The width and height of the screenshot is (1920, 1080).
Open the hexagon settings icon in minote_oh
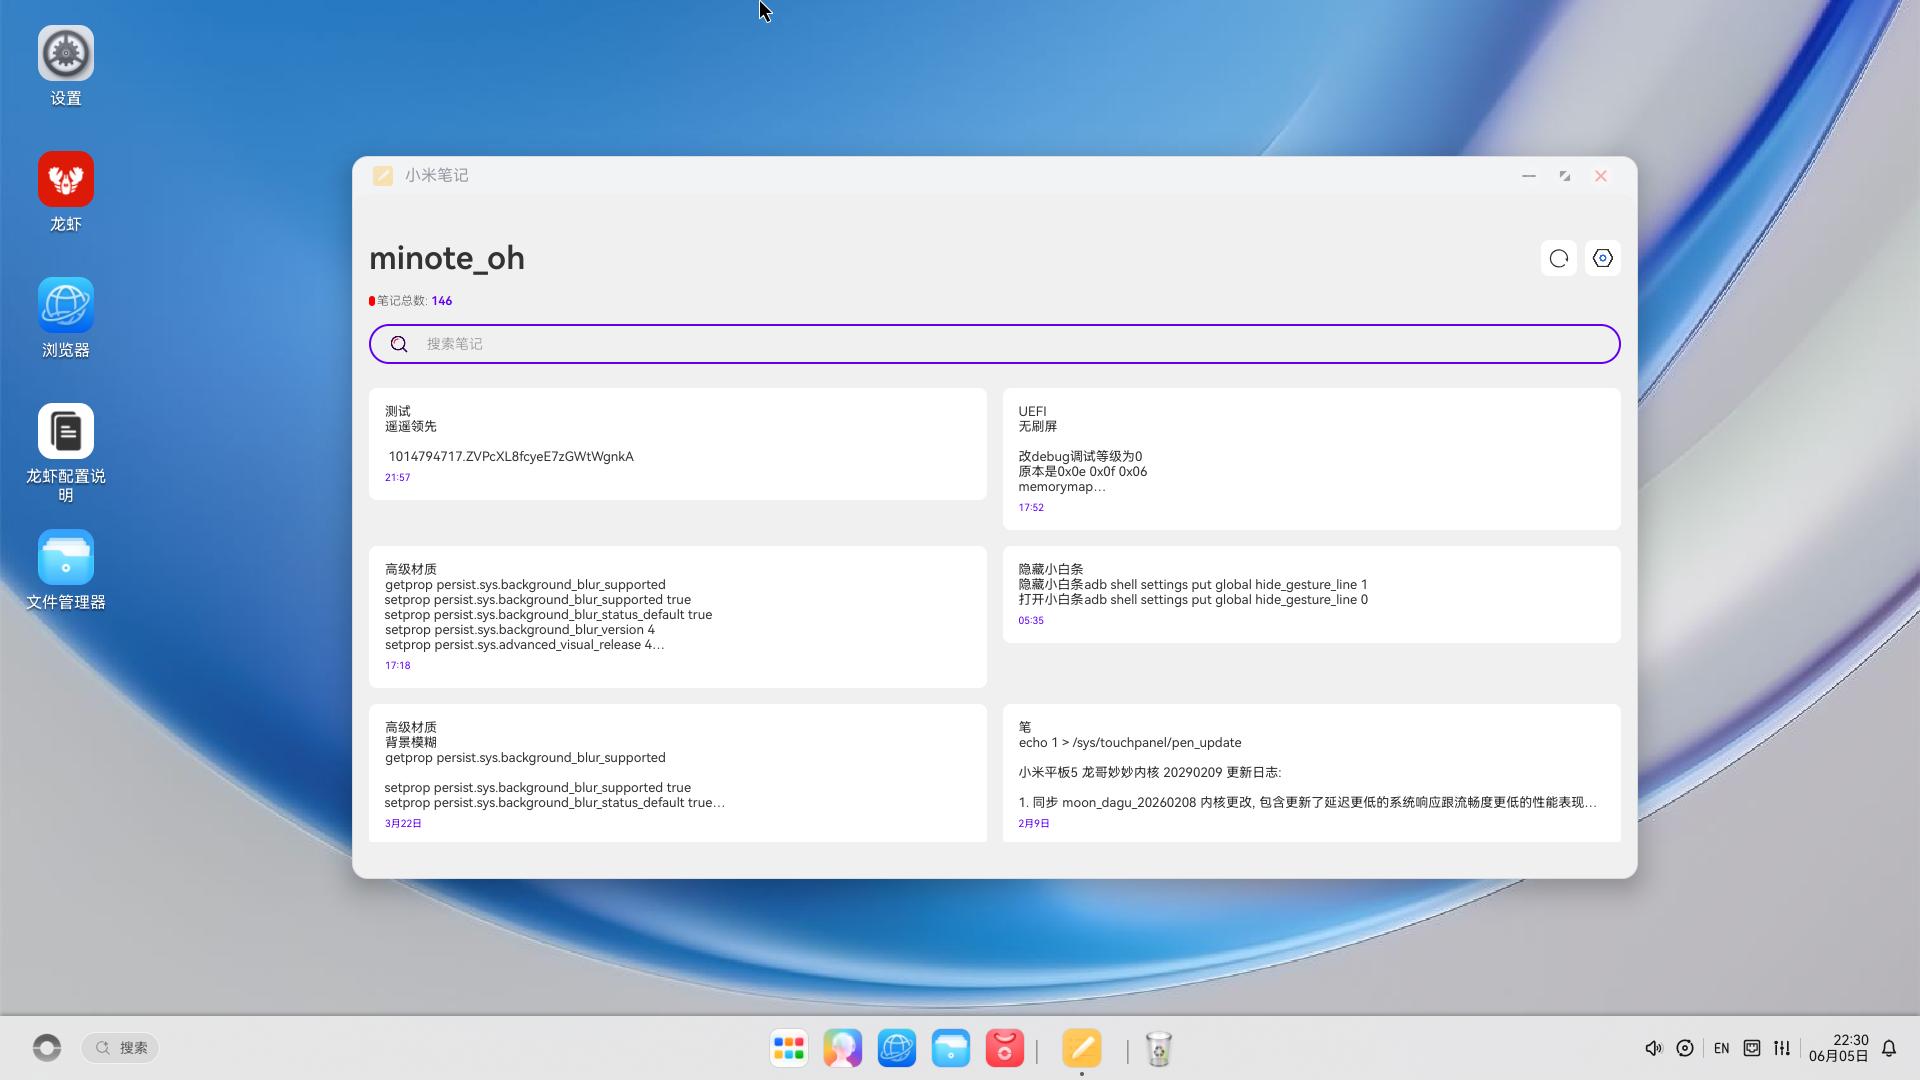pos(1602,259)
